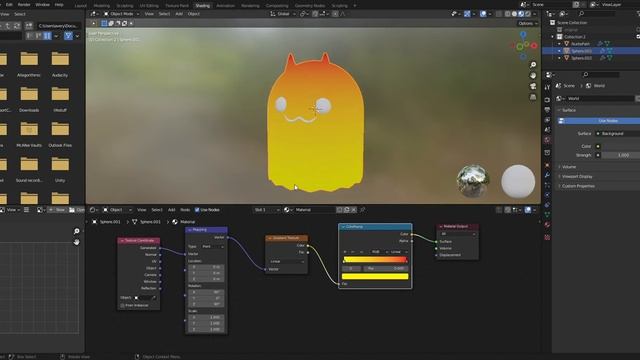Open ColorRamp interpolation Linear dropdown
The width and height of the screenshot is (640, 360).
(399, 252)
